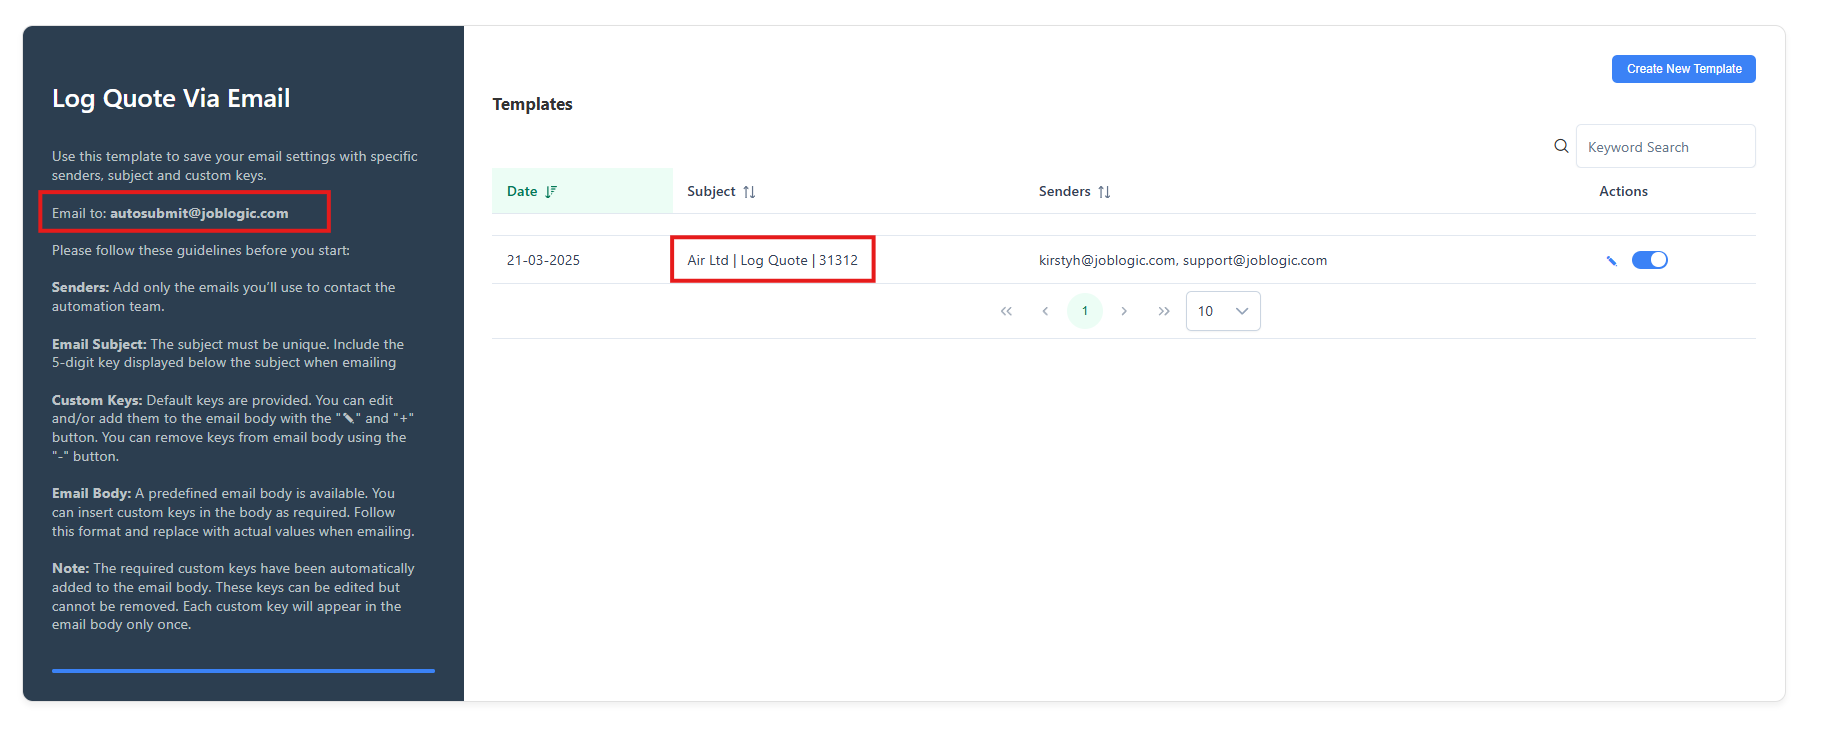
Task: Click the blue progress bar under guidelines
Action: tap(243, 671)
